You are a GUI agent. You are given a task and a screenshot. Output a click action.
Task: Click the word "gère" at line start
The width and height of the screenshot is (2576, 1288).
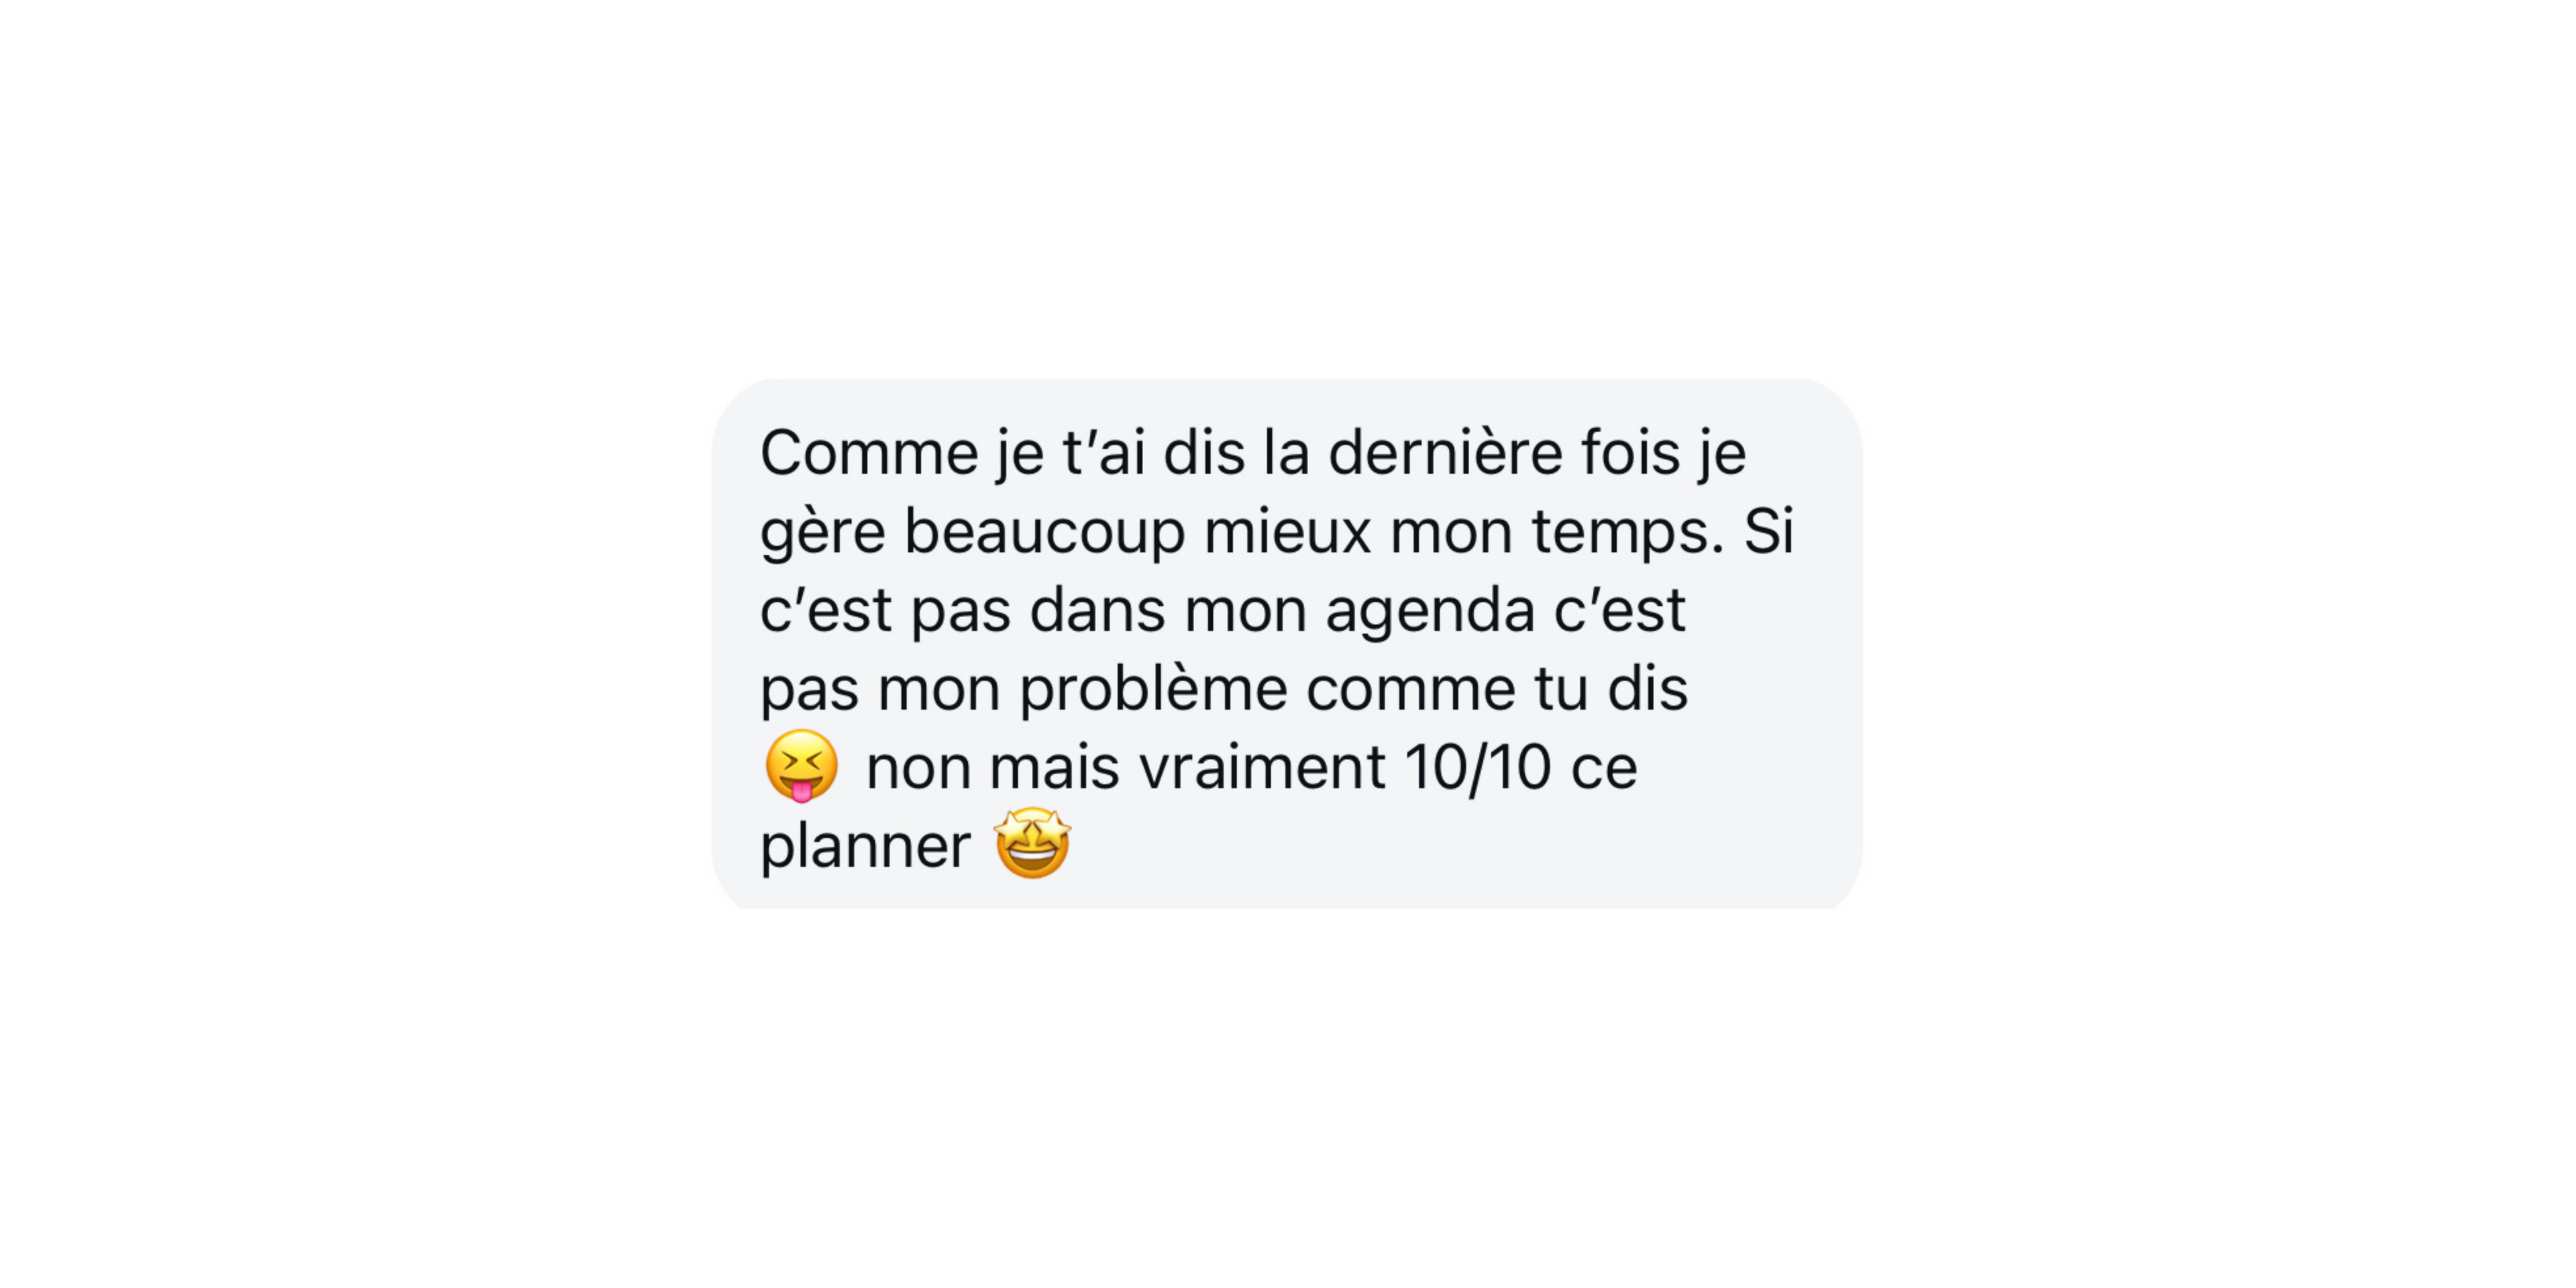[822, 533]
